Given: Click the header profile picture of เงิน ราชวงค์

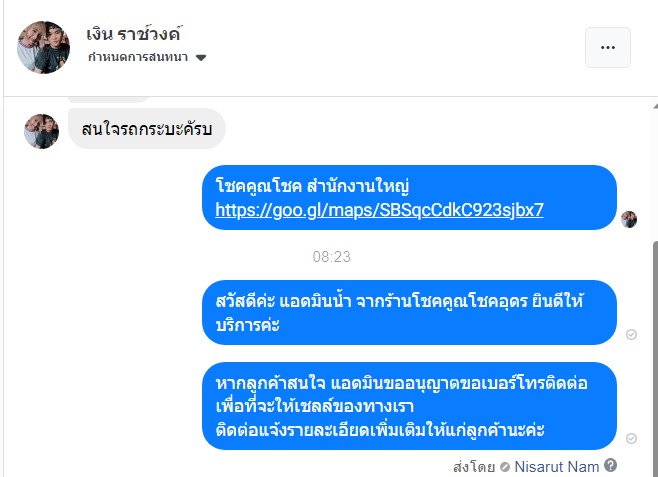Looking at the screenshot, I should click(x=44, y=47).
